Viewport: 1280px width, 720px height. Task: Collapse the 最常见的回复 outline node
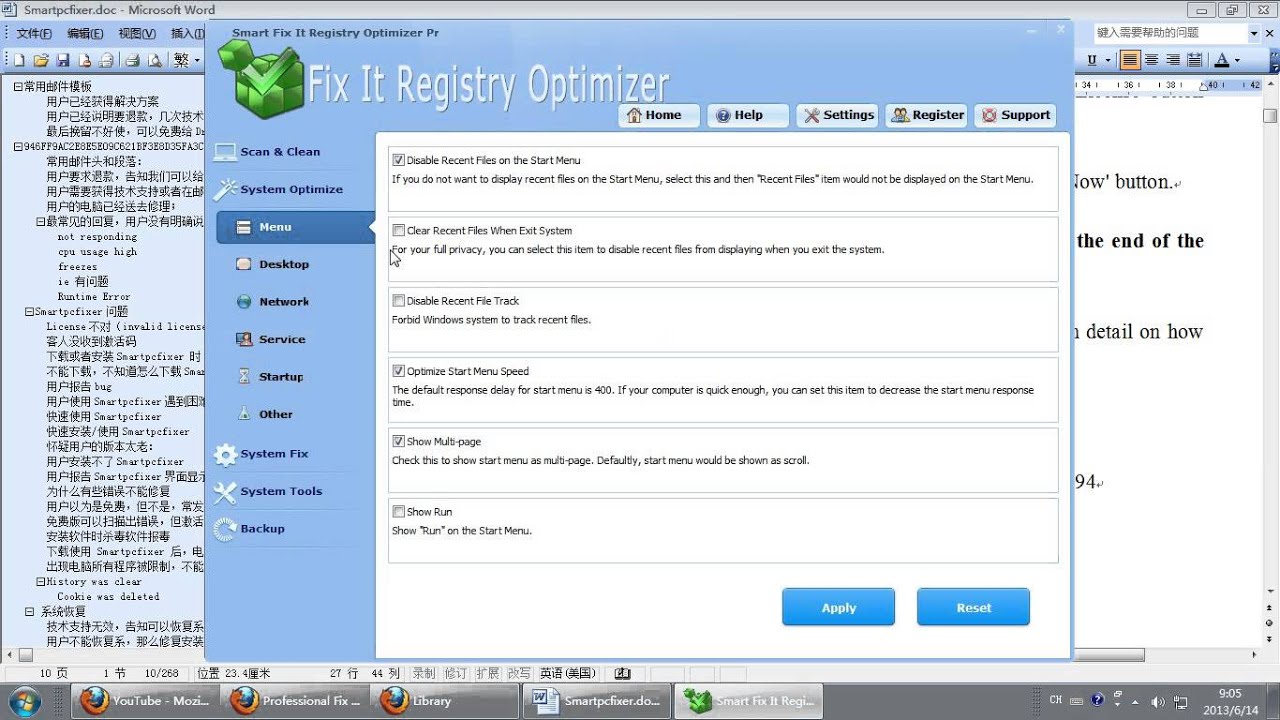click(40, 222)
